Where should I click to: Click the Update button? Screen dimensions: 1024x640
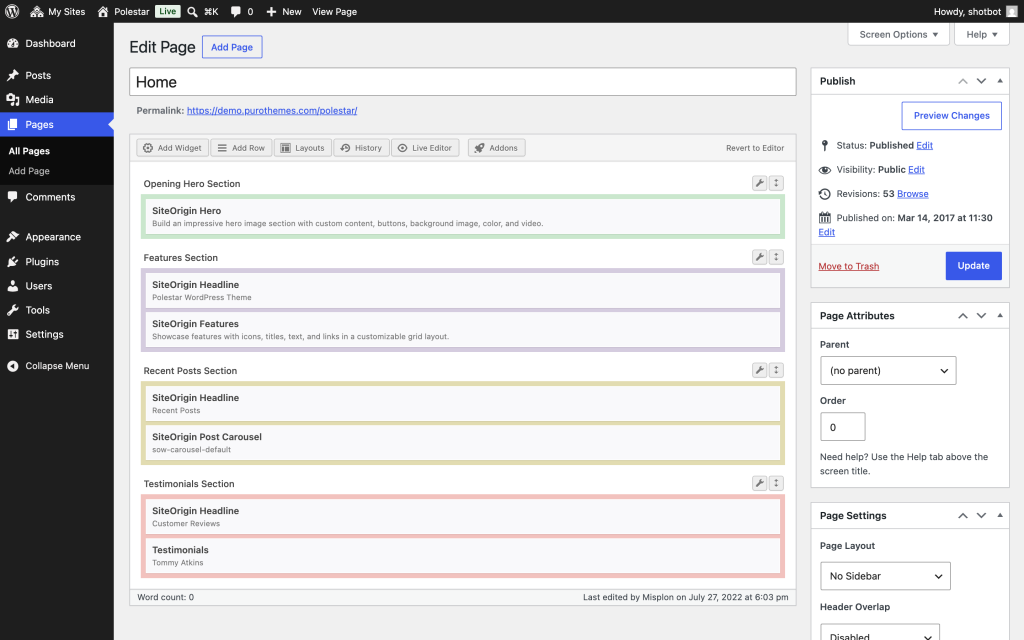(x=973, y=266)
